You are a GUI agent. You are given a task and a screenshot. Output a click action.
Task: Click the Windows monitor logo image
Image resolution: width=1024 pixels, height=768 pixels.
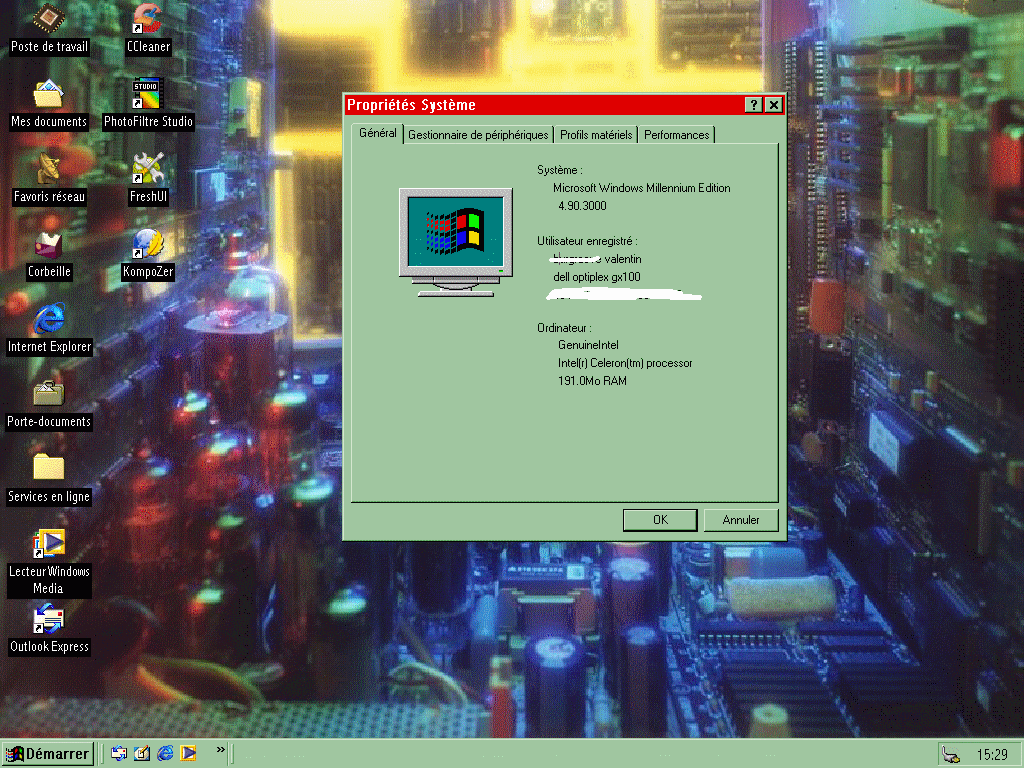click(456, 242)
